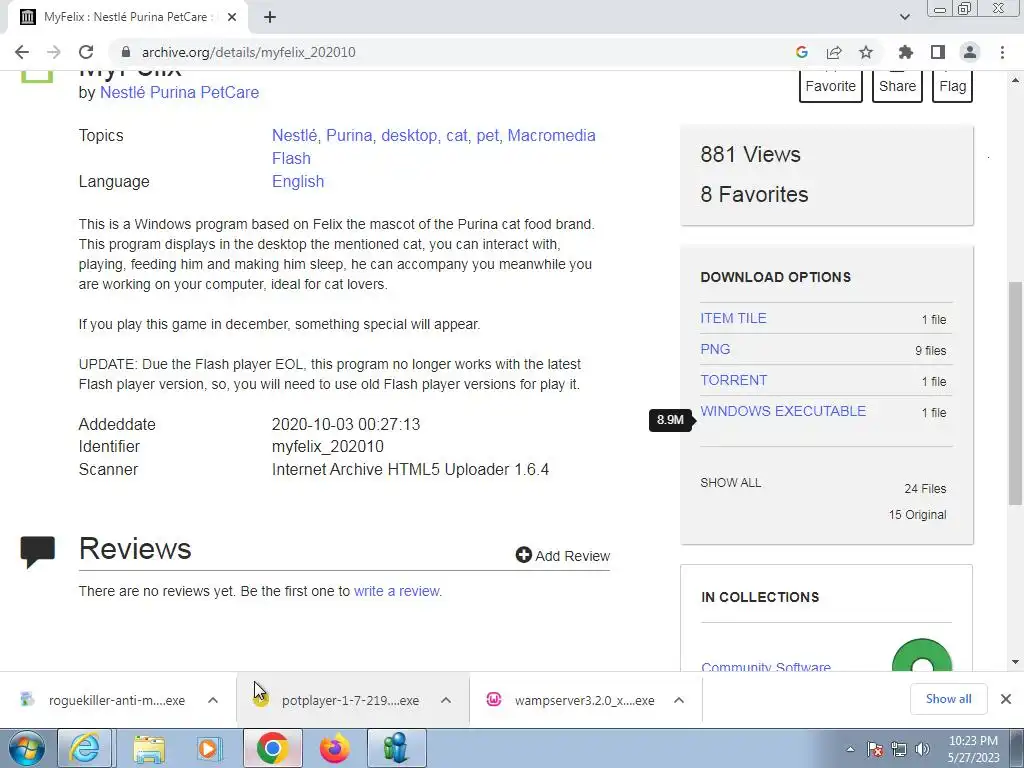The width and height of the screenshot is (1024, 768).
Task: Download the TORRENT file
Action: pyautogui.click(x=733, y=380)
